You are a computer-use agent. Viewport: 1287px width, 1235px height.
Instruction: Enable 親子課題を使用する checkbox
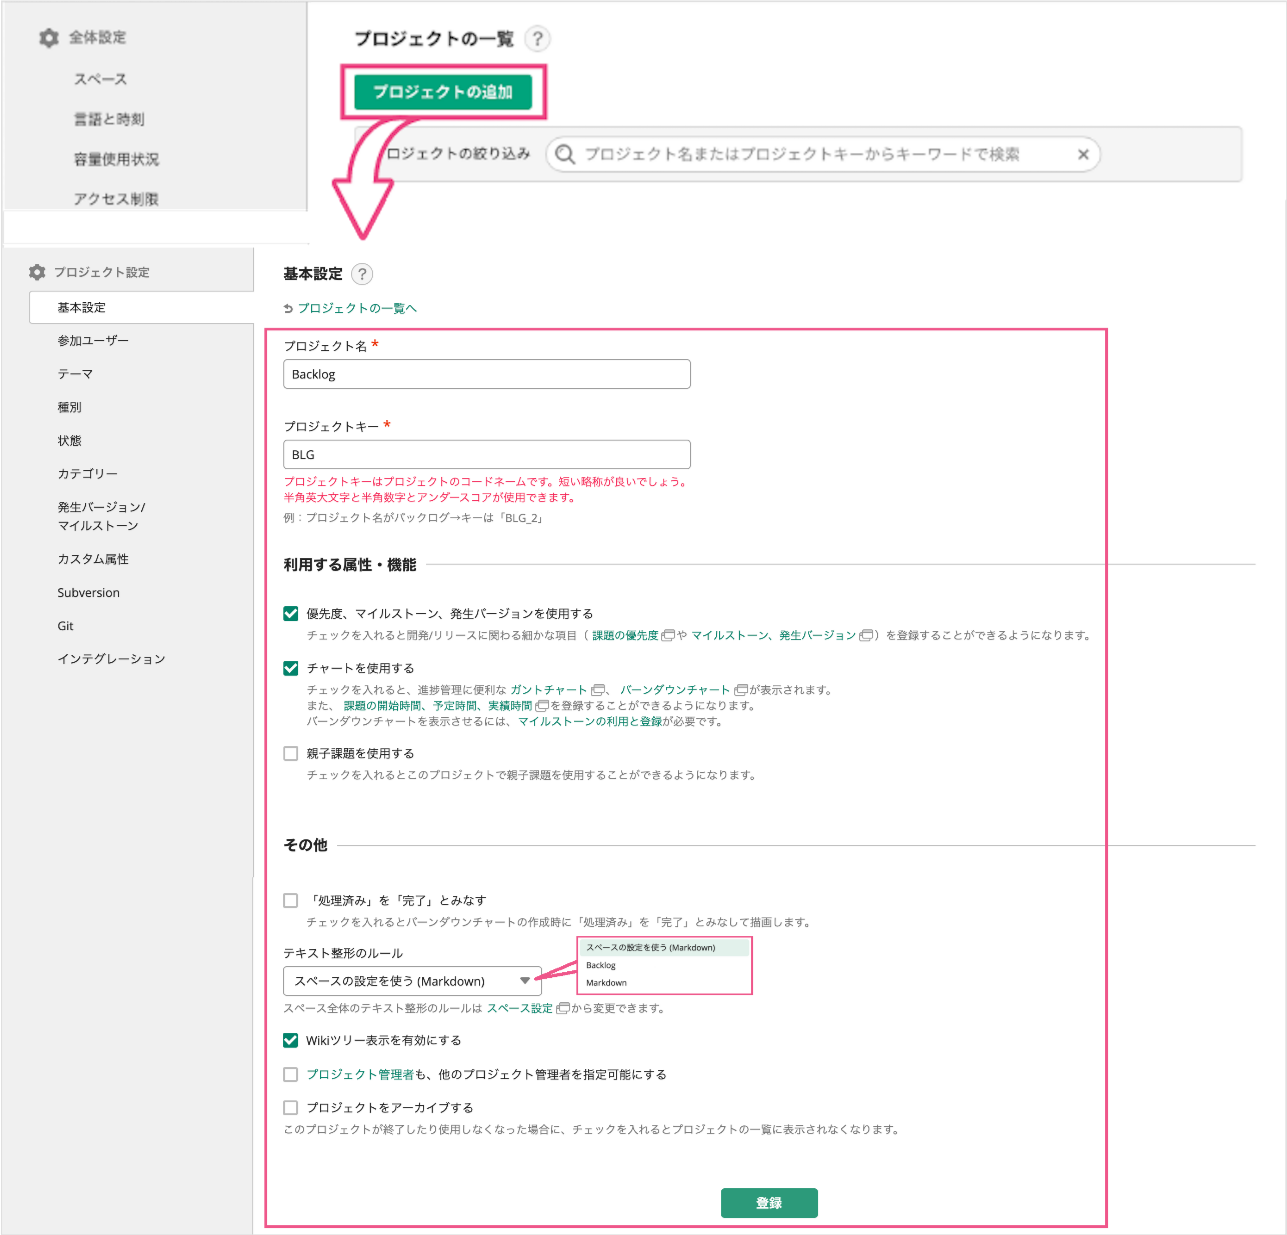click(x=291, y=754)
